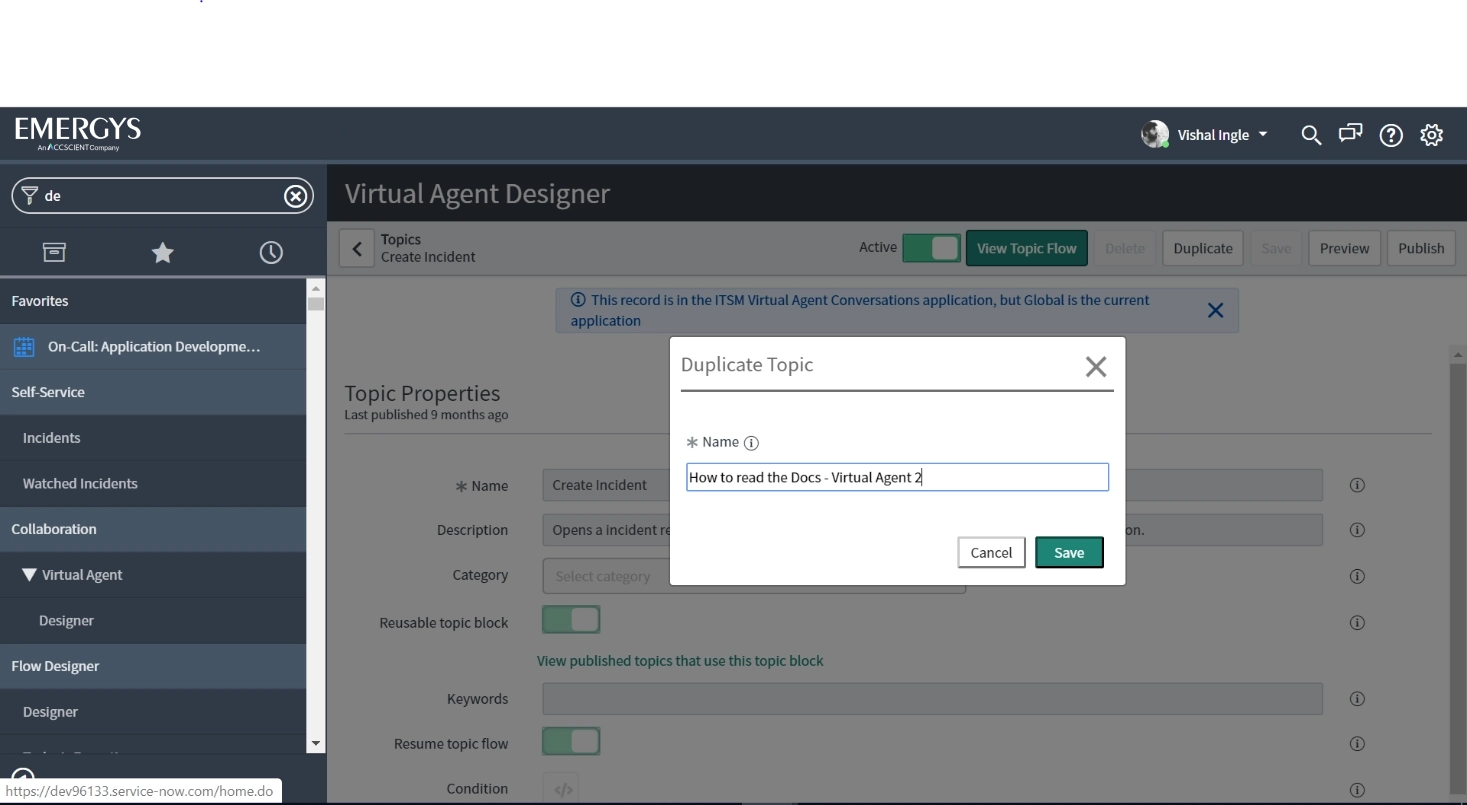1467x805 pixels.
Task: Click the navigator scrollbar down arrow
Action: 316,744
